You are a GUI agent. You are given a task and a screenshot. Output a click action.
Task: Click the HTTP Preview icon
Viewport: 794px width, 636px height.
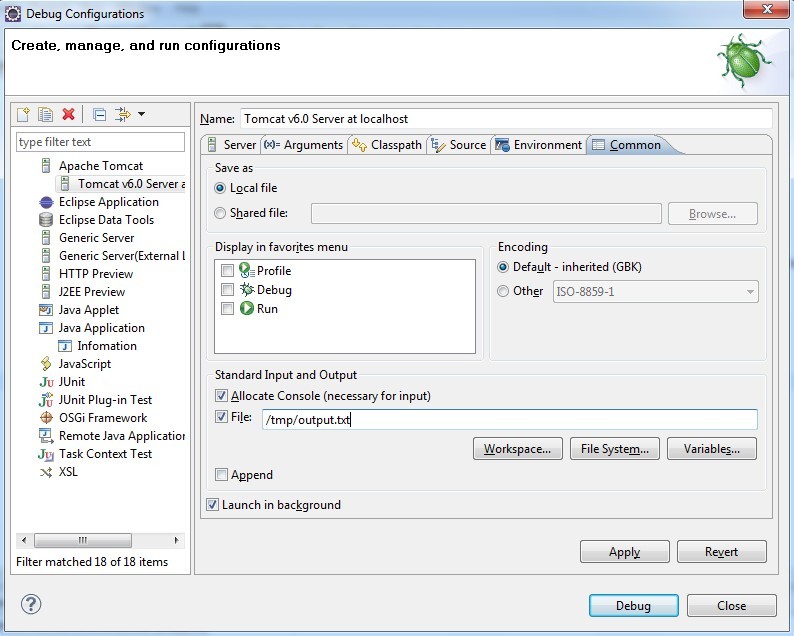coord(46,273)
